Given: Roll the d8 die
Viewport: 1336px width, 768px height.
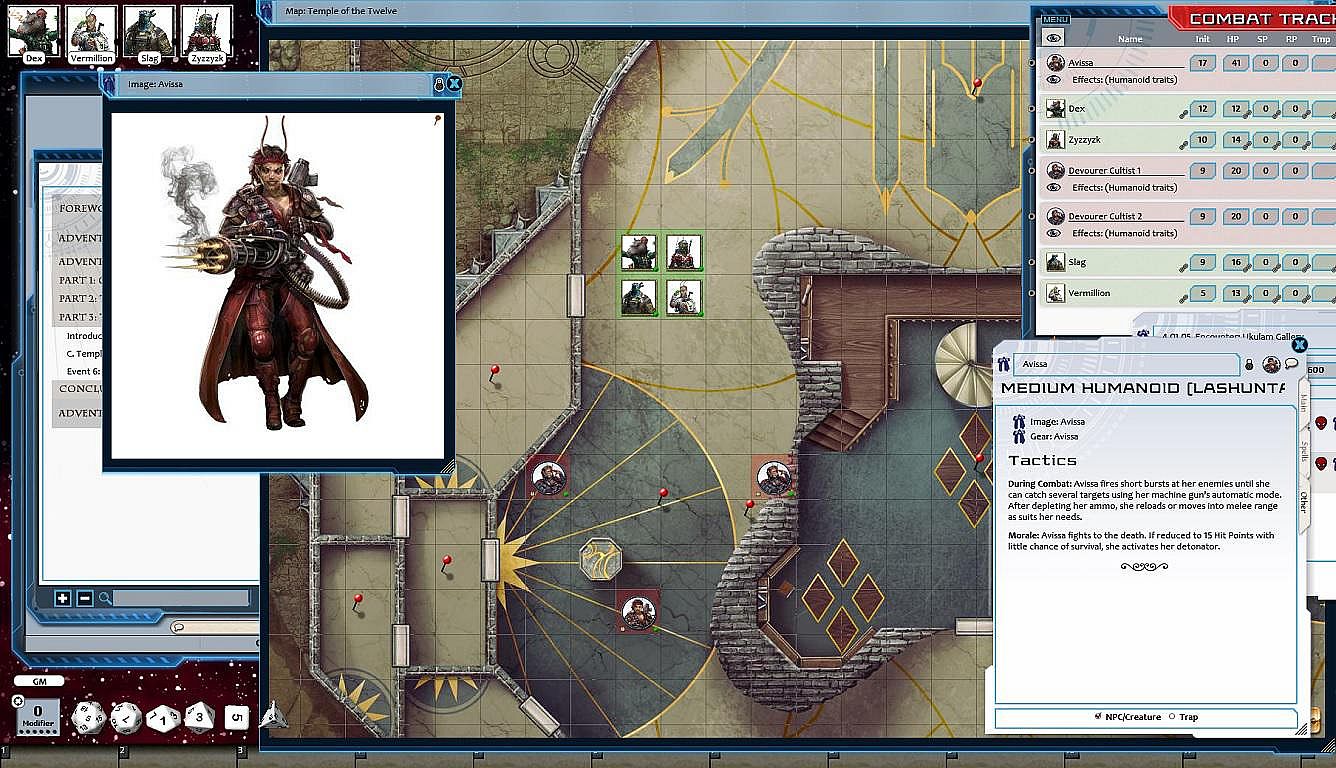Looking at the screenshot, I should pyautogui.click(x=199, y=717).
